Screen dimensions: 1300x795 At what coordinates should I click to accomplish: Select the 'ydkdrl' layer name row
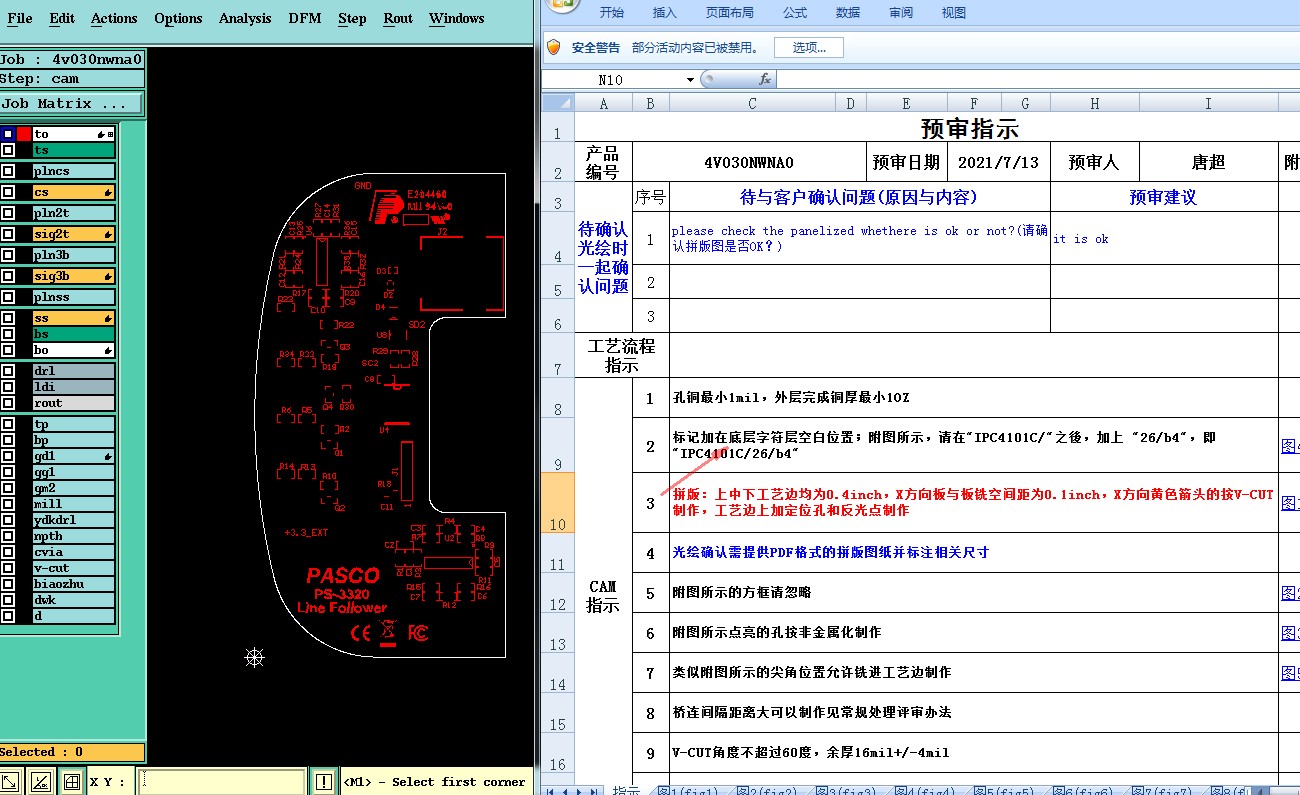[73, 520]
